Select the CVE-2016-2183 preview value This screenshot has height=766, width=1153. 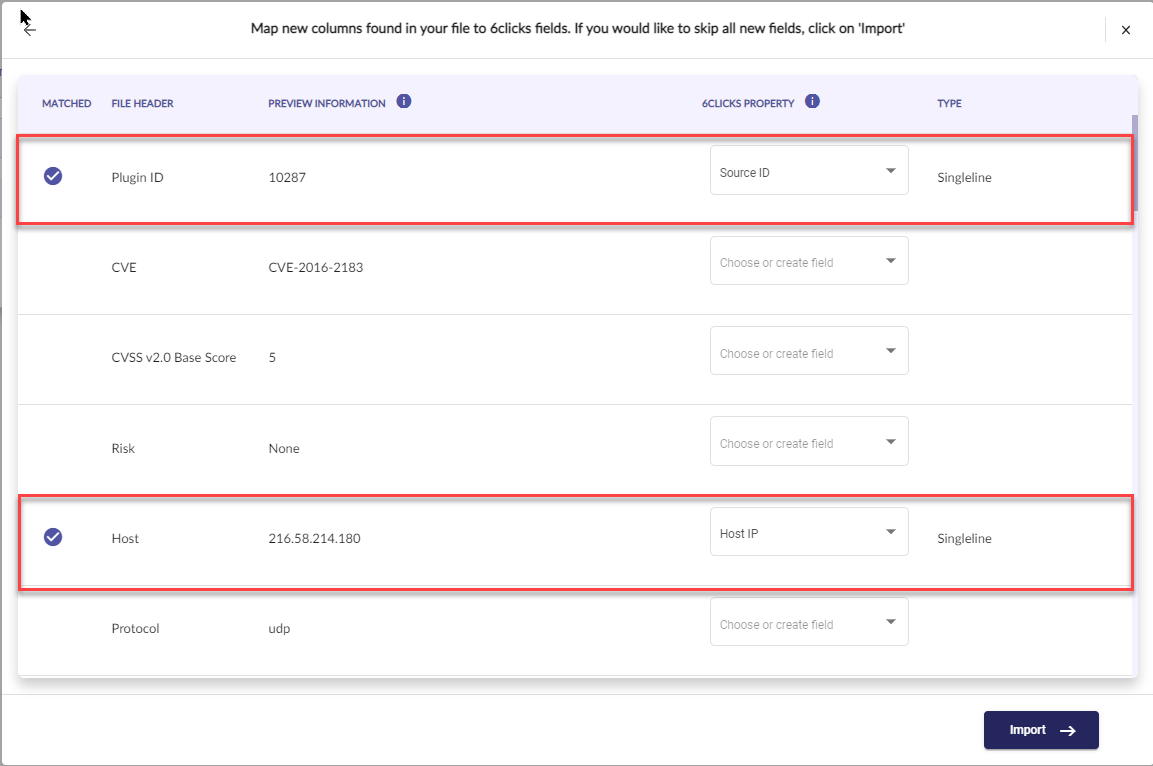pyautogui.click(x=313, y=268)
